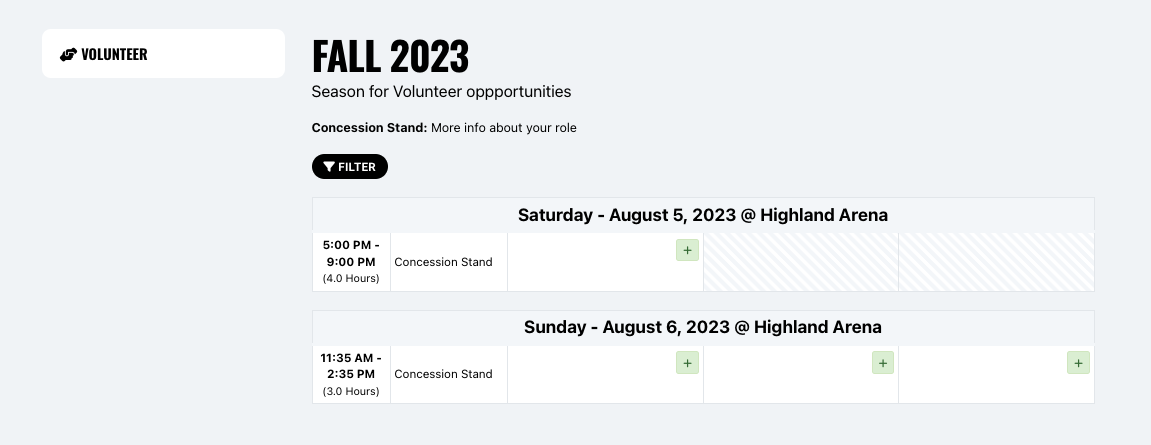Click "More info about your role" text
The width and height of the screenshot is (1151, 445).
pyautogui.click(x=503, y=128)
